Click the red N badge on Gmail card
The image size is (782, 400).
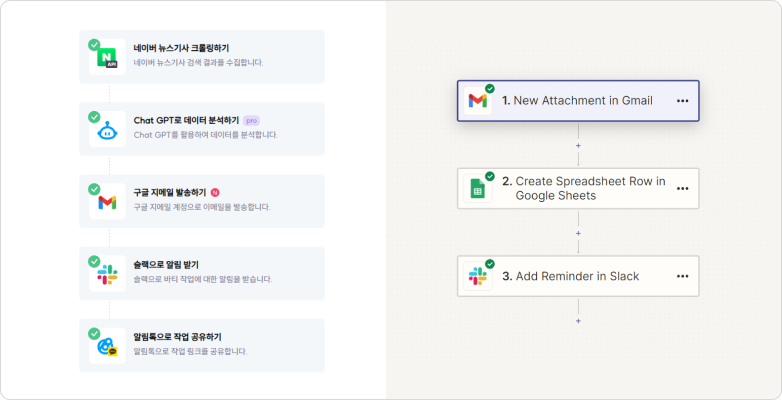click(x=215, y=193)
